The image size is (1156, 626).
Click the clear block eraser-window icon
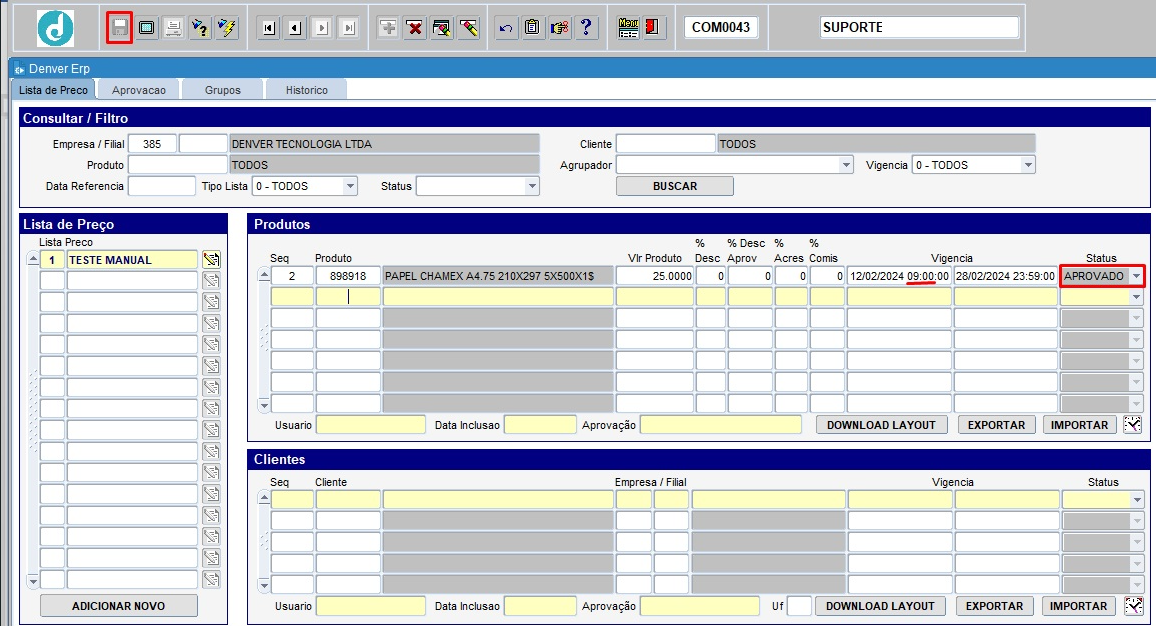click(442, 28)
